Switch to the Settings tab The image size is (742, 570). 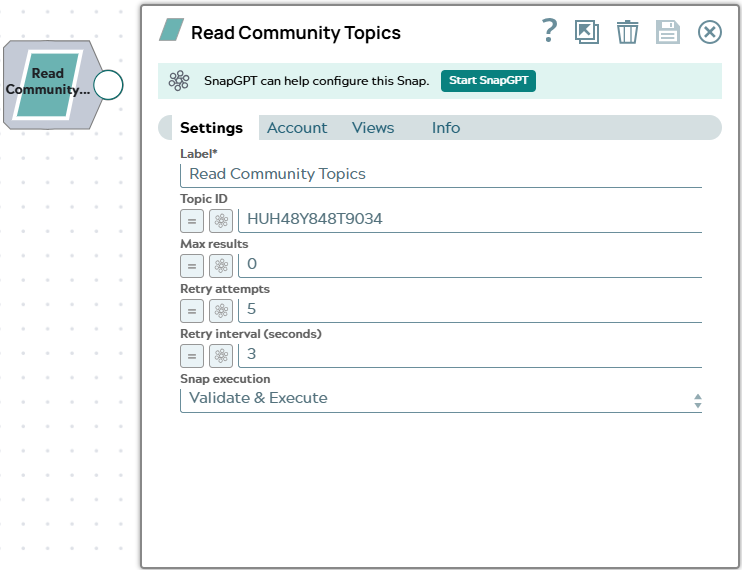211,128
